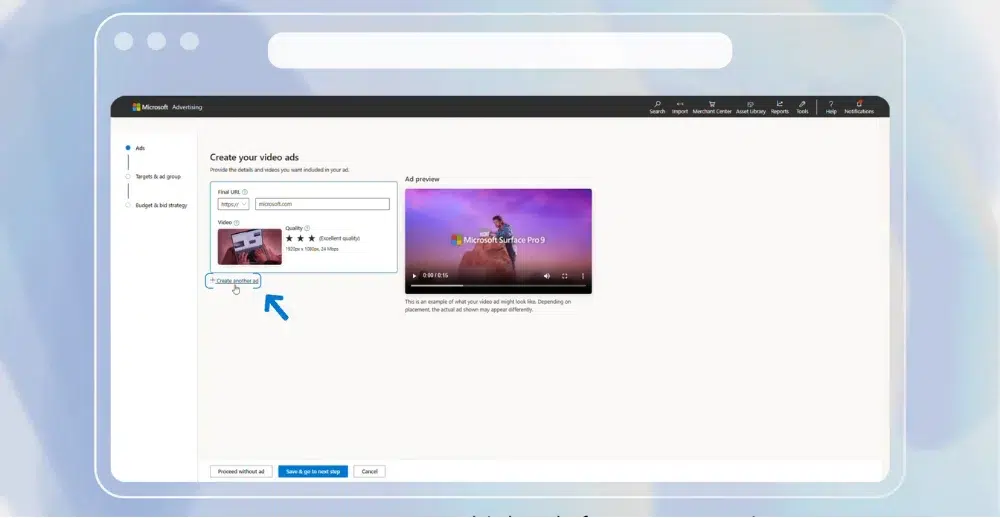Open the Help menu
The height and width of the screenshot is (518, 1000).
click(x=831, y=107)
